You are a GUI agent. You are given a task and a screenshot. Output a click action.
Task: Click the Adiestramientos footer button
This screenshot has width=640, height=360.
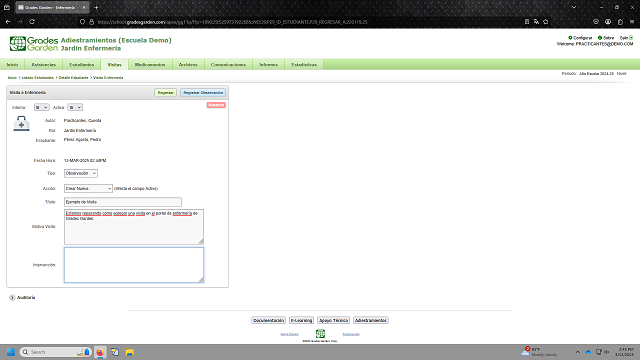(x=371, y=320)
